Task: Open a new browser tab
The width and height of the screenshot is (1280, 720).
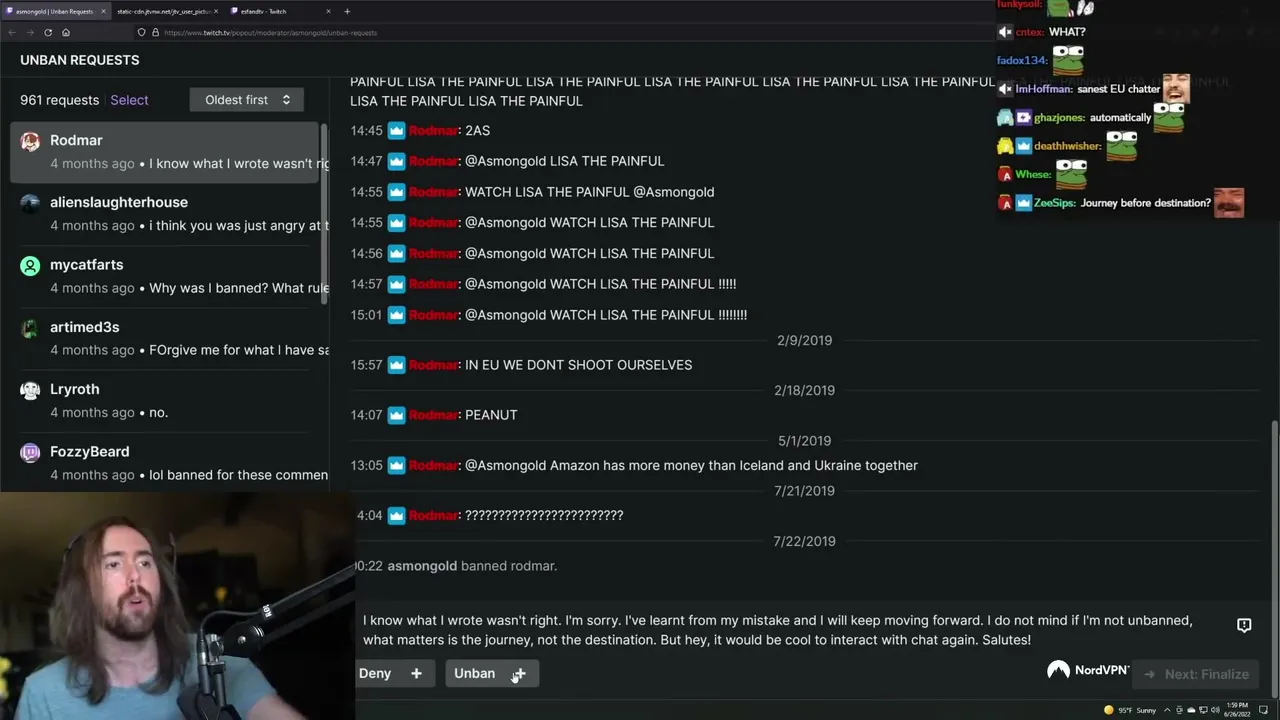Action: coord(347,11)
